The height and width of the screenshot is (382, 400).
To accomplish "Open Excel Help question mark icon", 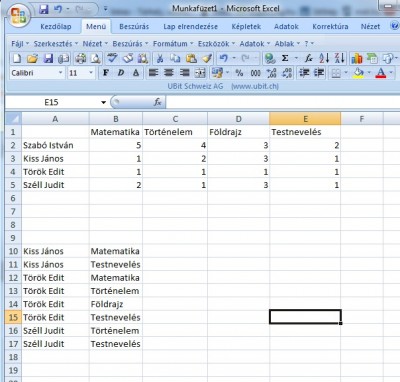I will [x=395, y=26].
